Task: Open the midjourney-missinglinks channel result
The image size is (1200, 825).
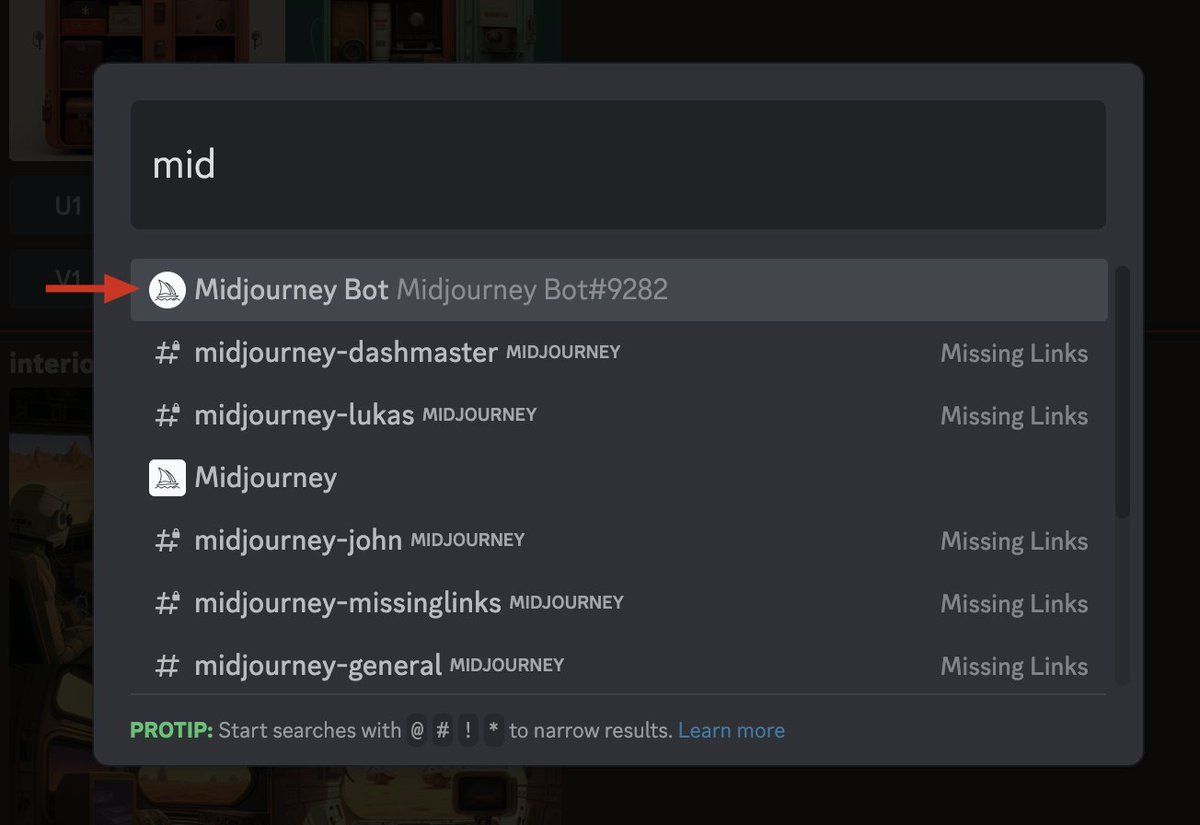Action: coord(348,603)
